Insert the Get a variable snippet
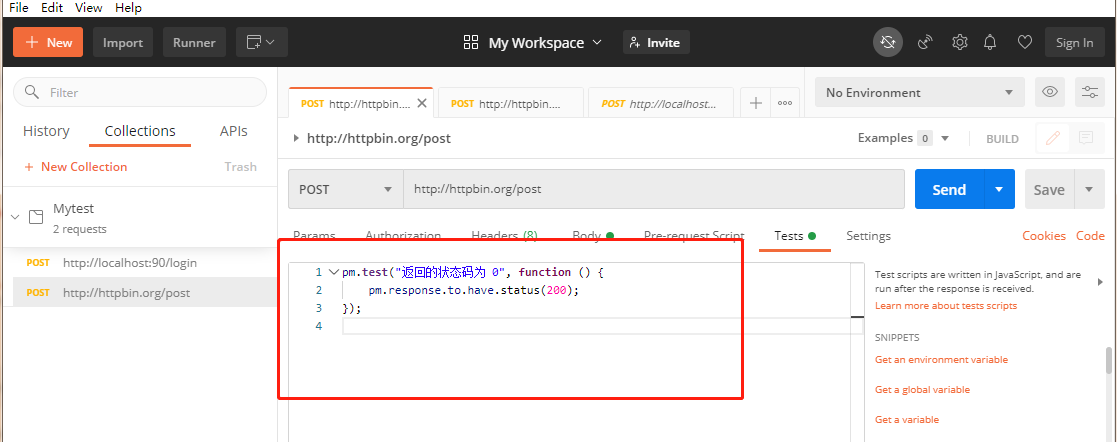The image size is (1117, 442). tap(906, 420)
